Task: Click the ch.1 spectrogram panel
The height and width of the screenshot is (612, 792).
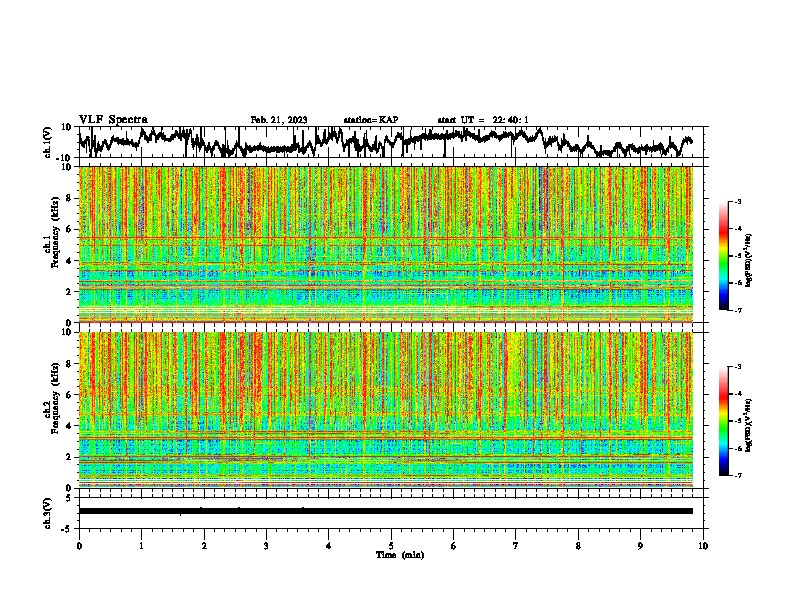Action: click(x=386, y=244)
